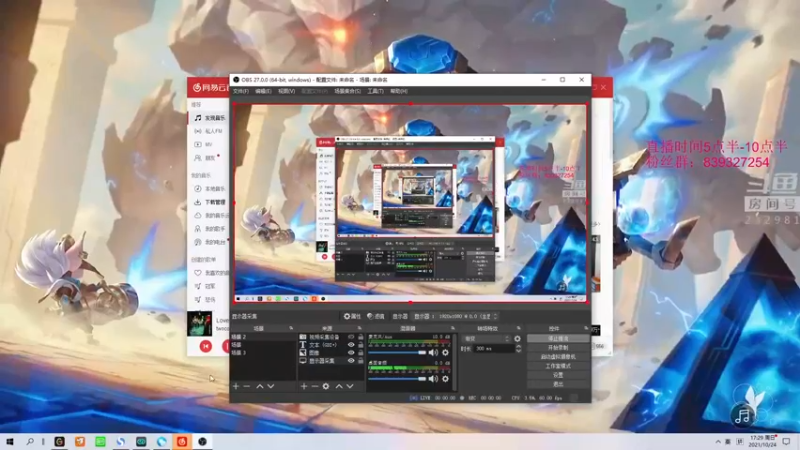Select 场景 2 in scenes list
Screen dimensions: 800x450
tap(263, 337)
